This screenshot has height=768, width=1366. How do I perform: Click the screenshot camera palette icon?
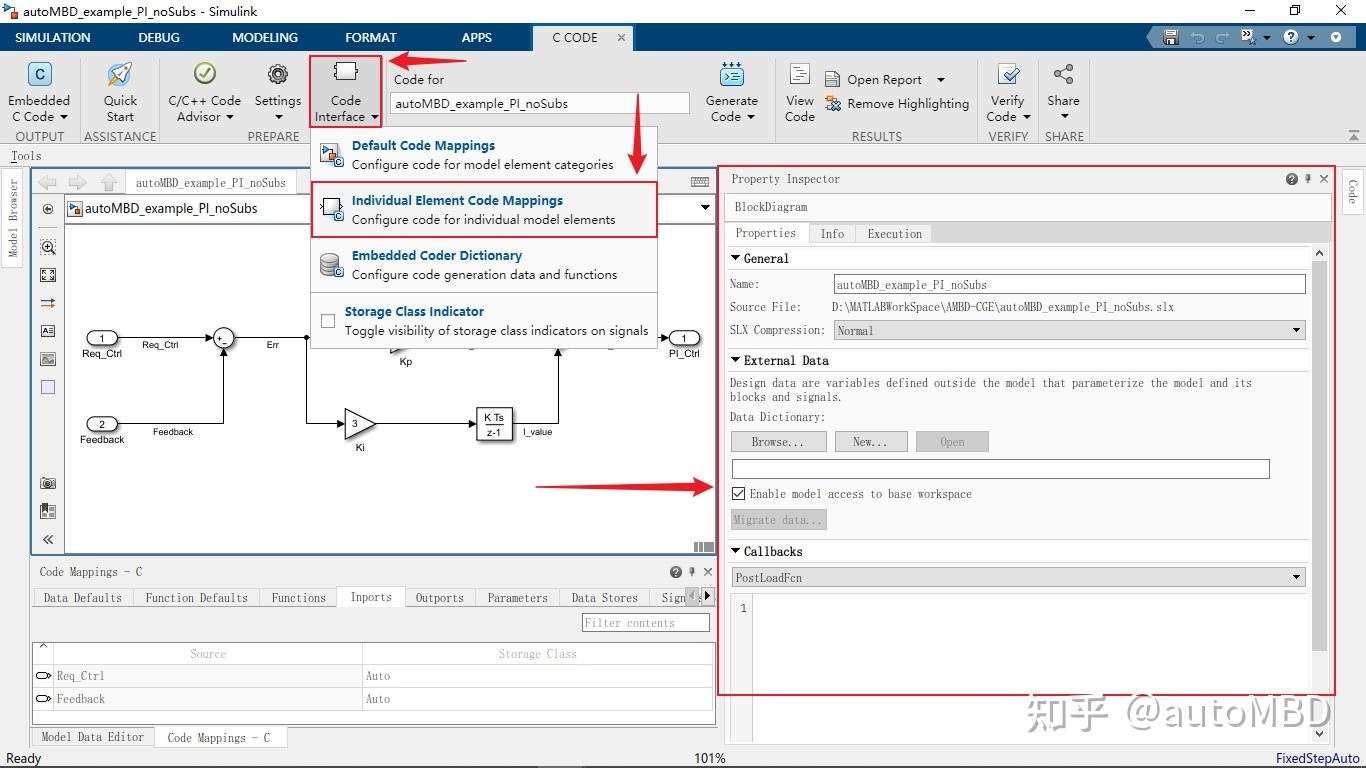click(48, 483)
